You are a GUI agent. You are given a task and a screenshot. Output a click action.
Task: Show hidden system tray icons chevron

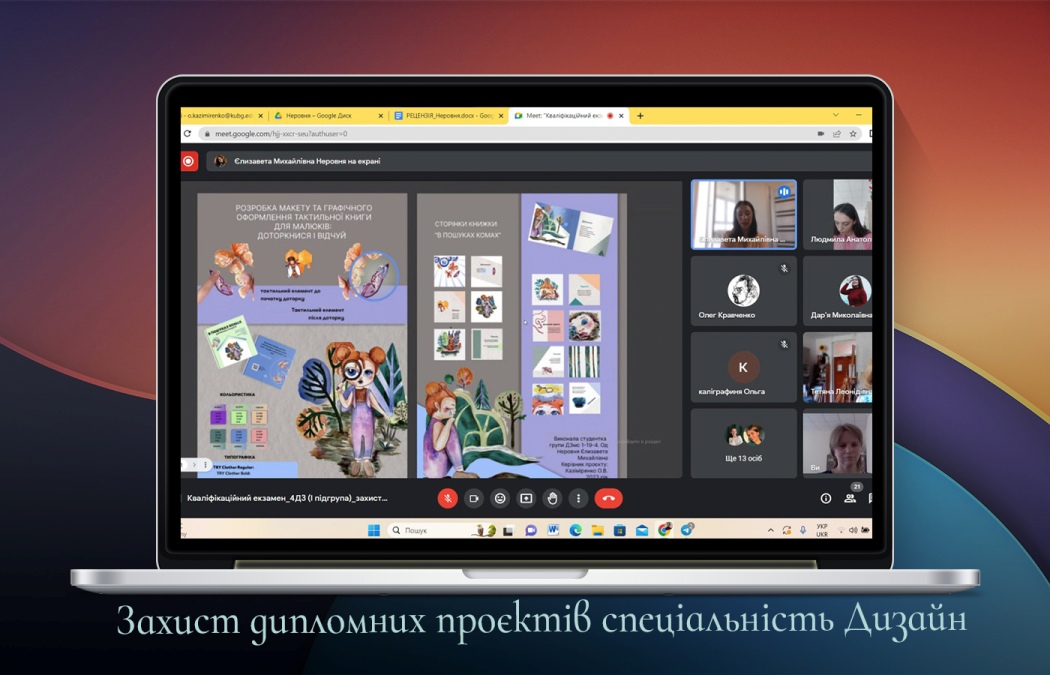coord(771,530)
